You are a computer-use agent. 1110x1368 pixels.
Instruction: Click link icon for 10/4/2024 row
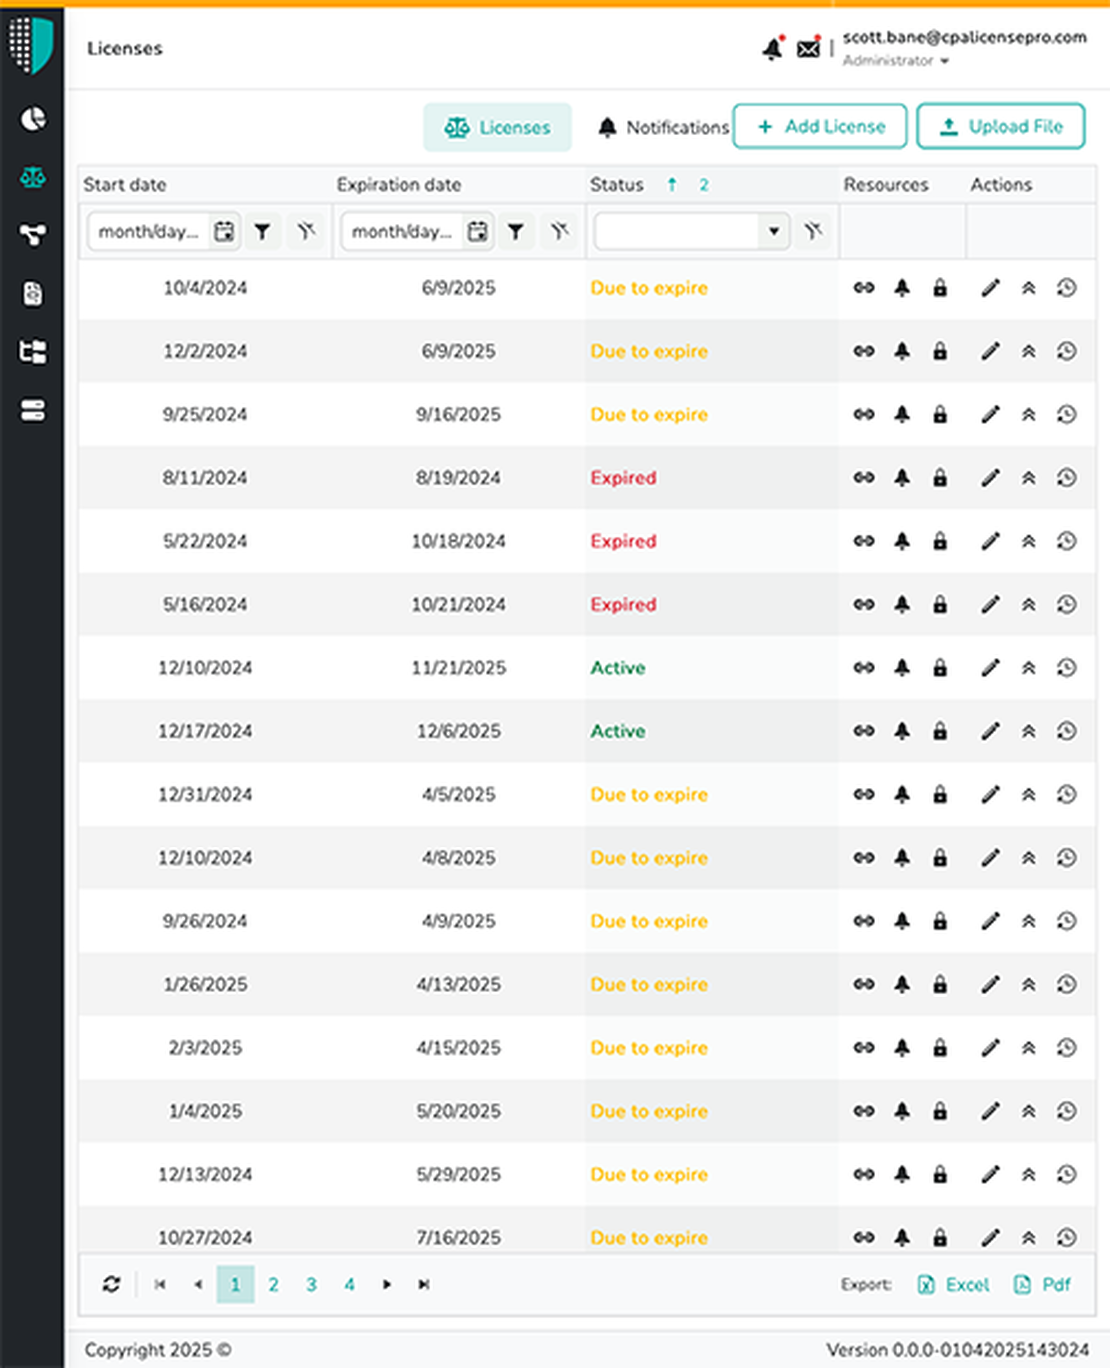click(864, 288)
